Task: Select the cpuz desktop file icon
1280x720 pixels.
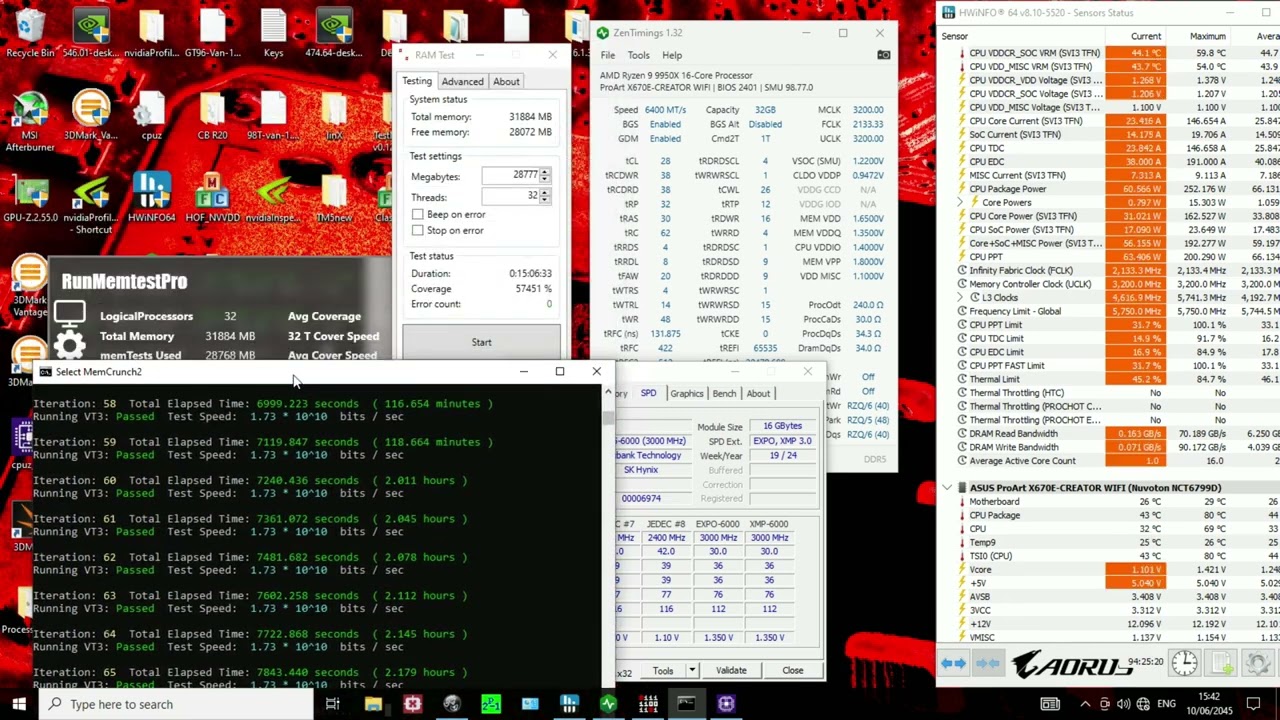Action: [x=151, y=116]
